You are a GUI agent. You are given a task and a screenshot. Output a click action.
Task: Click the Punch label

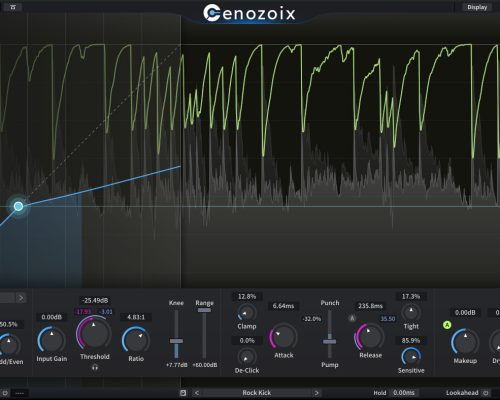pyautogui.click(x=330, y=303)
